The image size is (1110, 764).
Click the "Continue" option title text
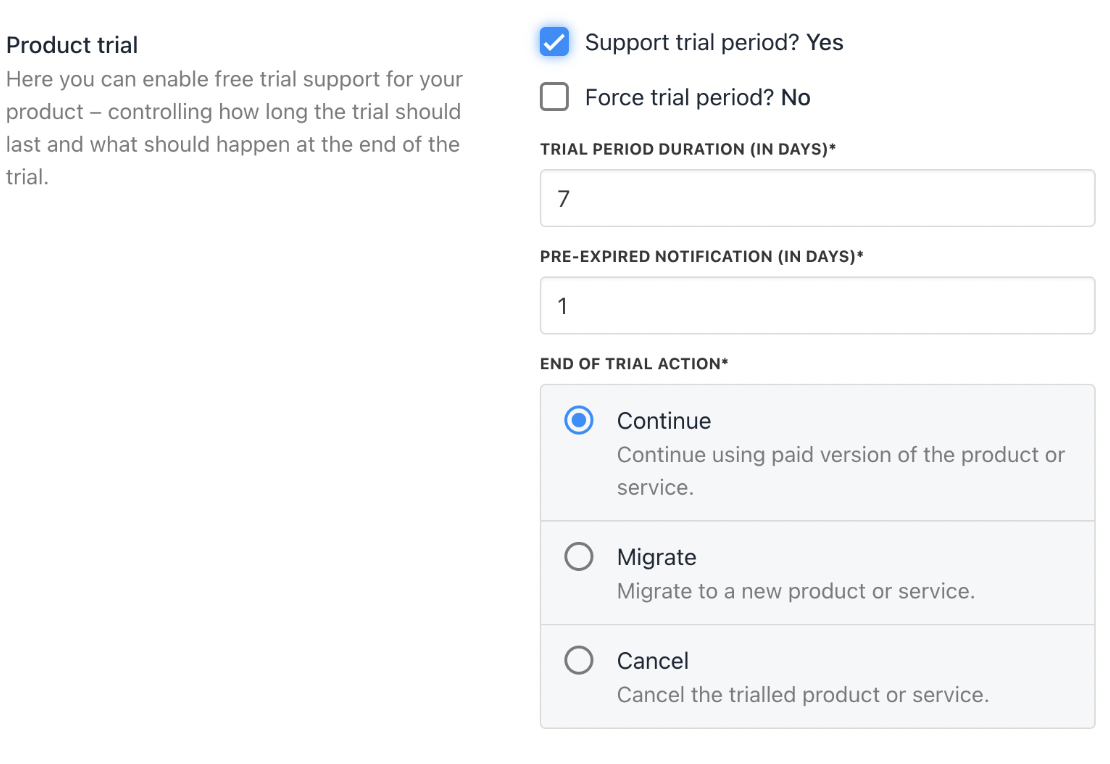click(x=664, y=421)
